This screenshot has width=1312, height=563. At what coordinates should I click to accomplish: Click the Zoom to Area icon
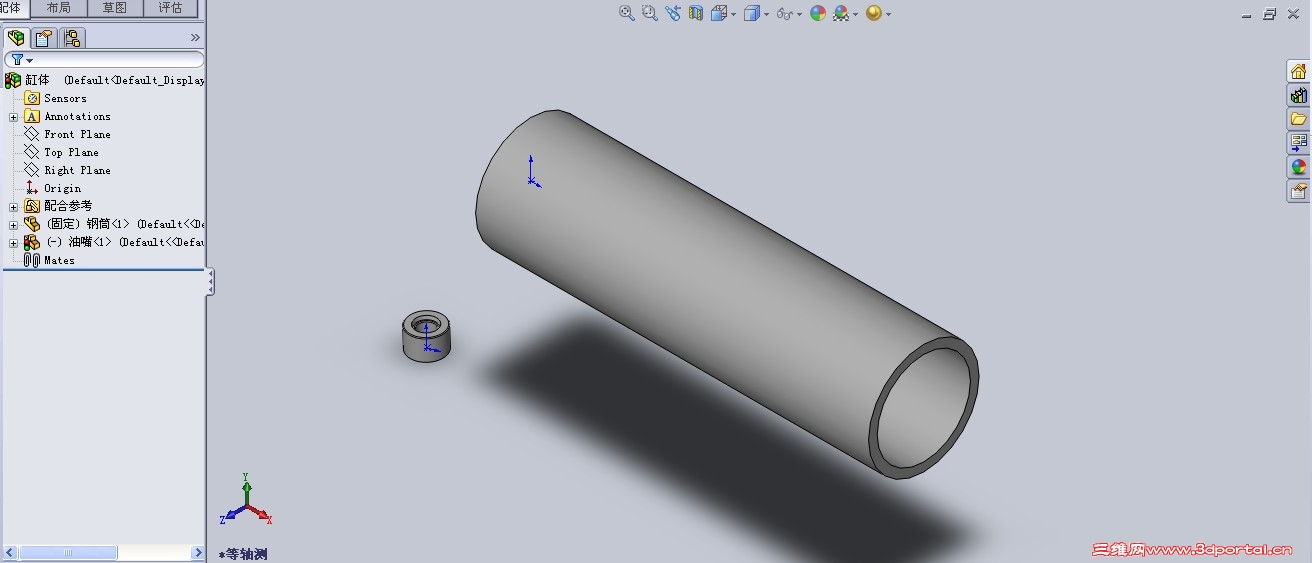pyautogui.click(x=649, y=13)
